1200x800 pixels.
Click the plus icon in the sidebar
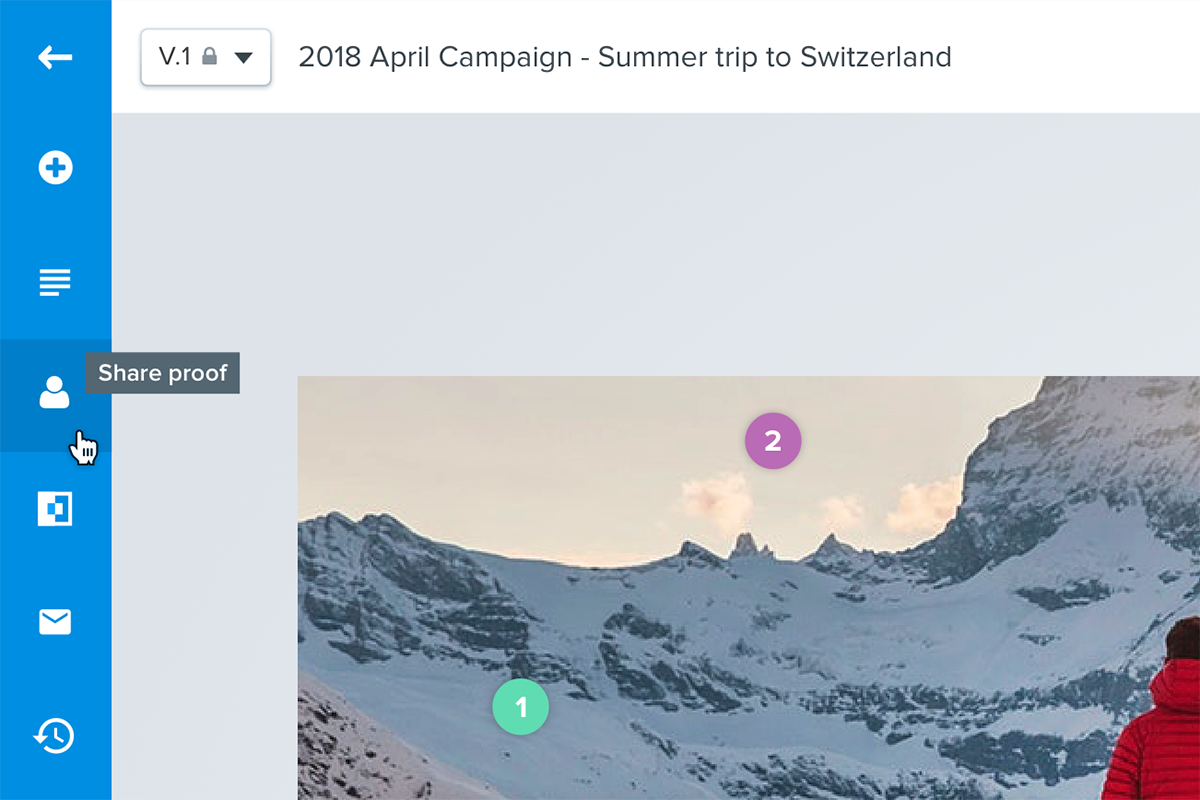55,168
